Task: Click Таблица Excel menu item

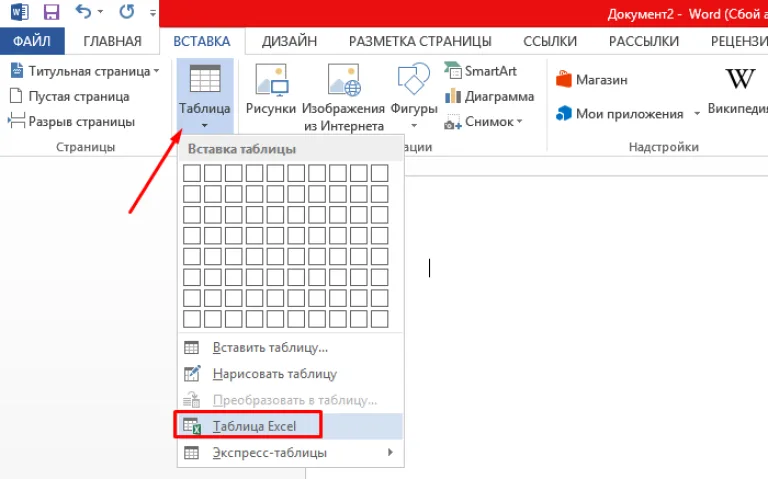Action: tap(290, 426)
